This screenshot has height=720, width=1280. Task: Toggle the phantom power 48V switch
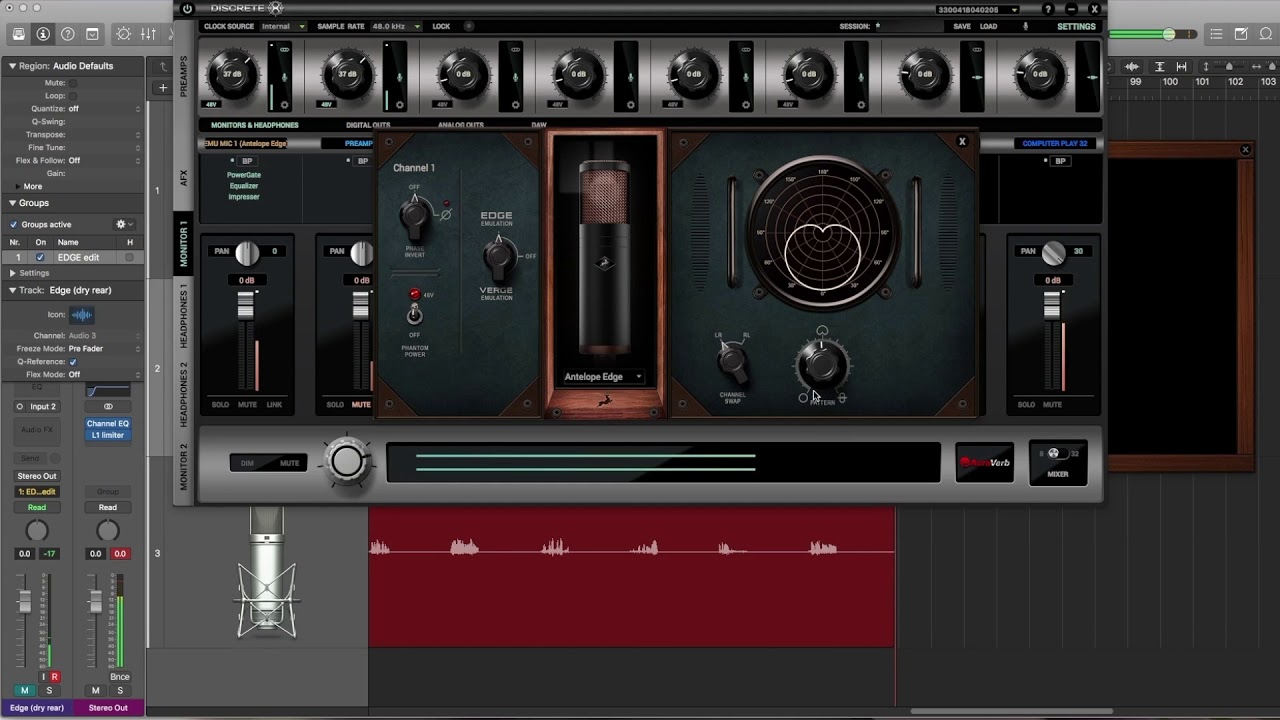point(414,314)
